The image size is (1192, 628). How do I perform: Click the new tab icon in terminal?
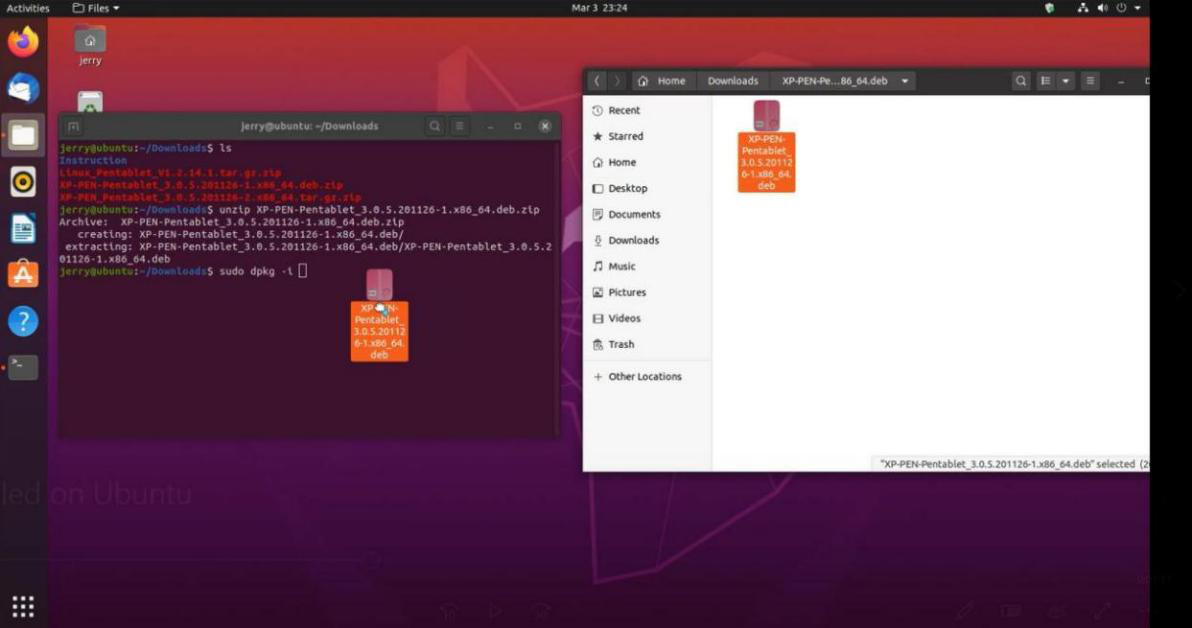tap(73, 127)
